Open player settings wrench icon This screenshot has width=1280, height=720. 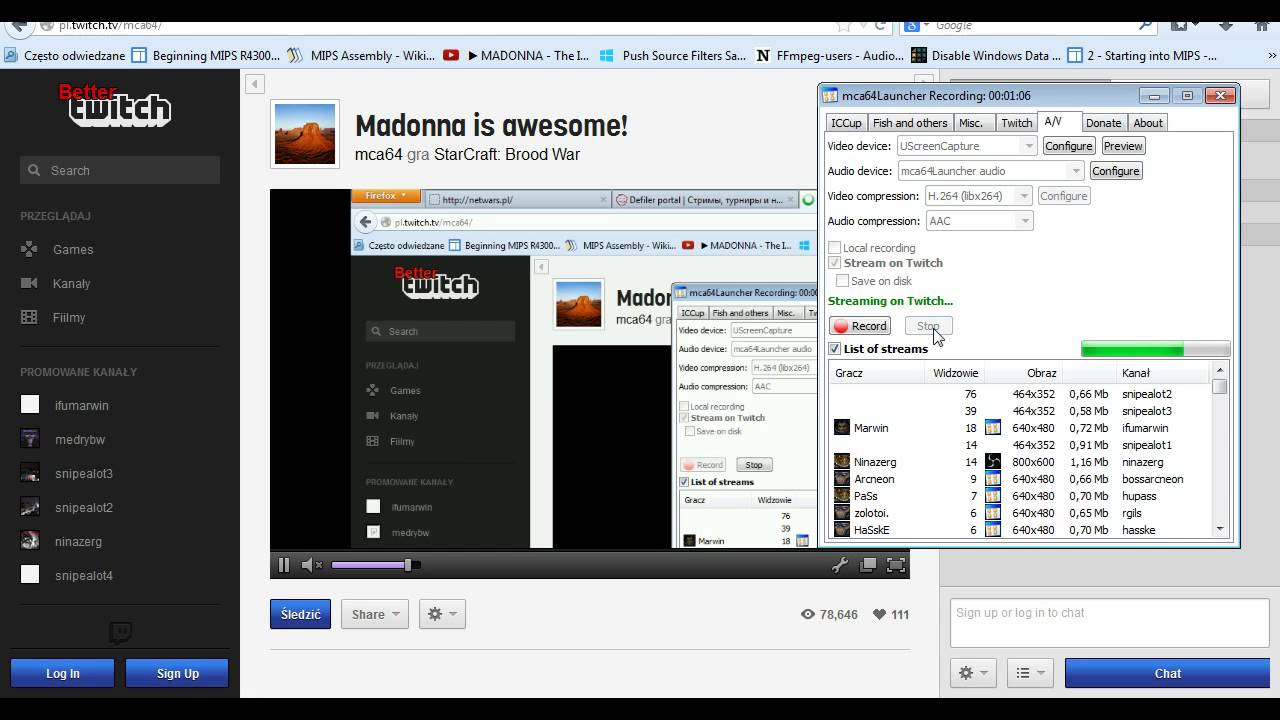click(840, 565)
